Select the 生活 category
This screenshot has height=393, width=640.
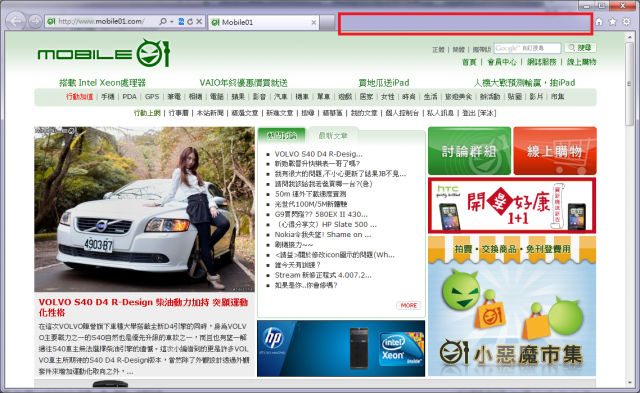click(x=430, y=97)
